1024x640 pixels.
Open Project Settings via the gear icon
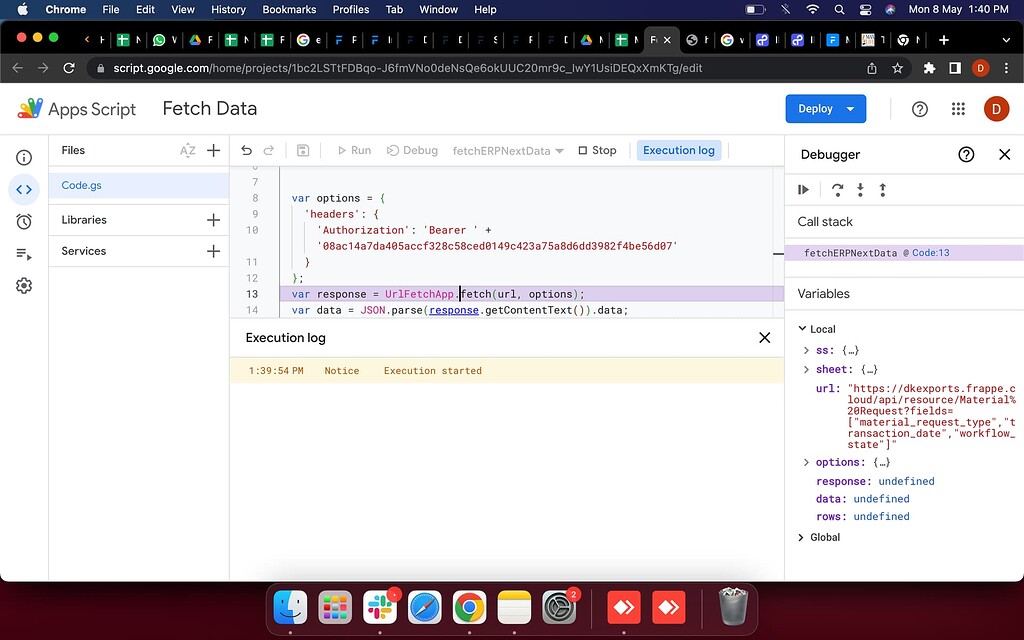24,286
